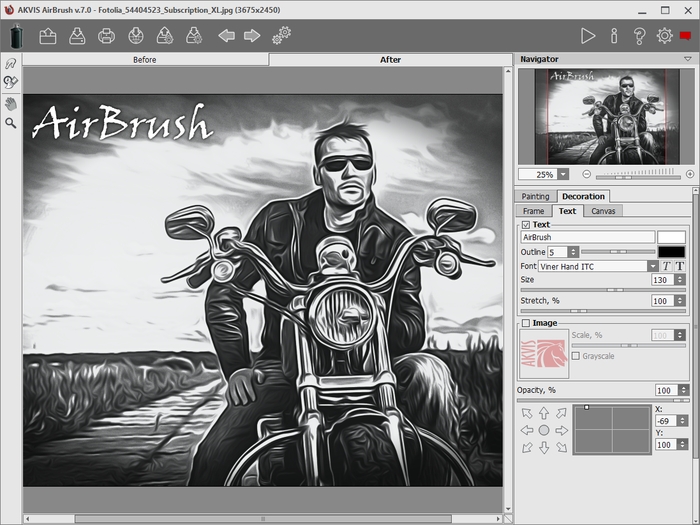Screen dimensions: 700x525
Task: Apply bold style to text
Action: pyautogui.click(x=679, y=266)
